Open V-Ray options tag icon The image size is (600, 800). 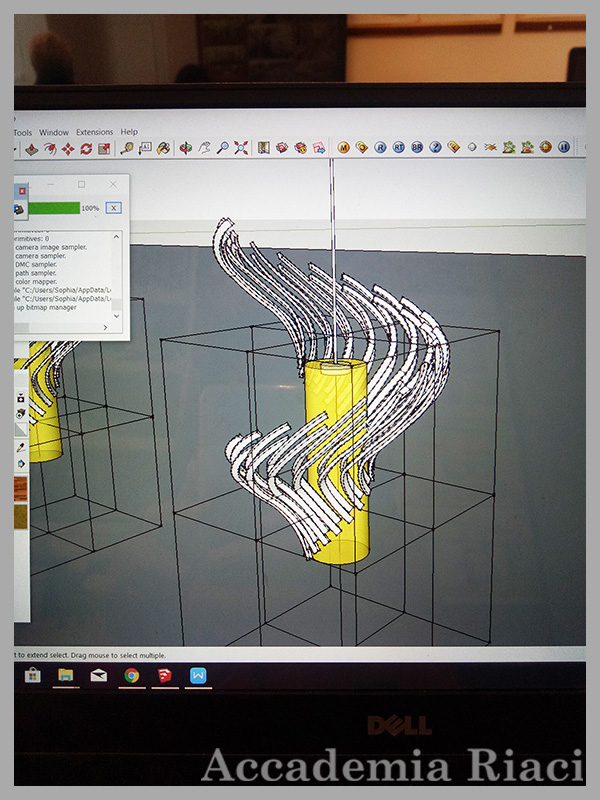click(362, 147)
